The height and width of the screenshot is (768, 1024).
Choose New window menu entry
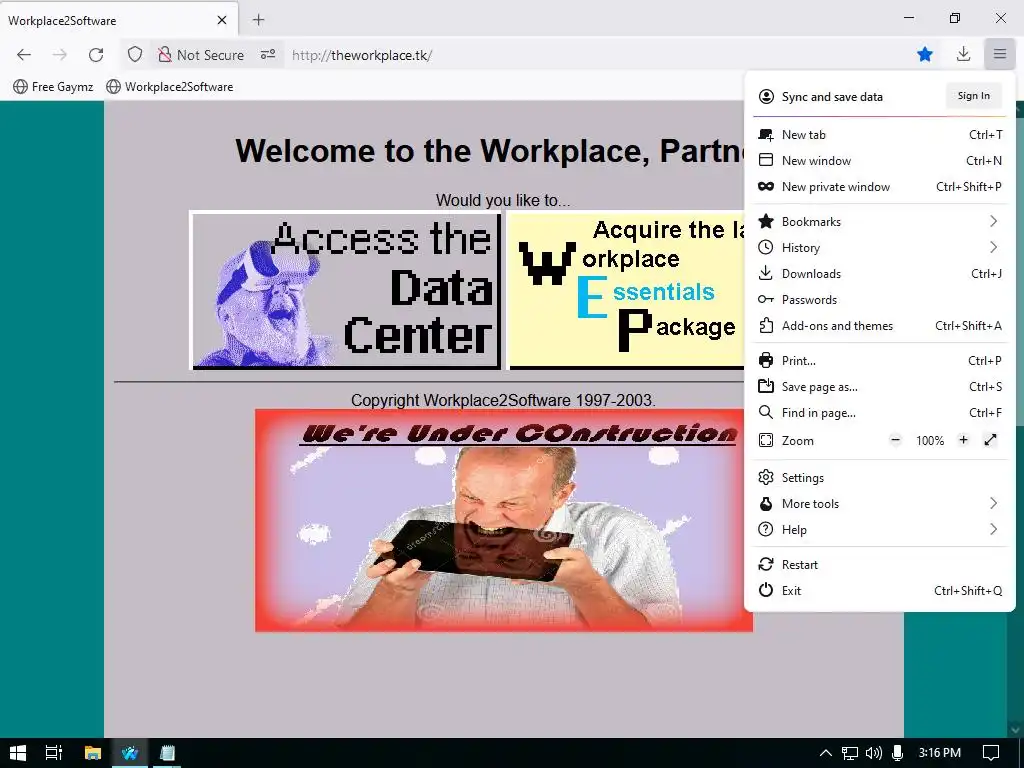coord(880,161)
